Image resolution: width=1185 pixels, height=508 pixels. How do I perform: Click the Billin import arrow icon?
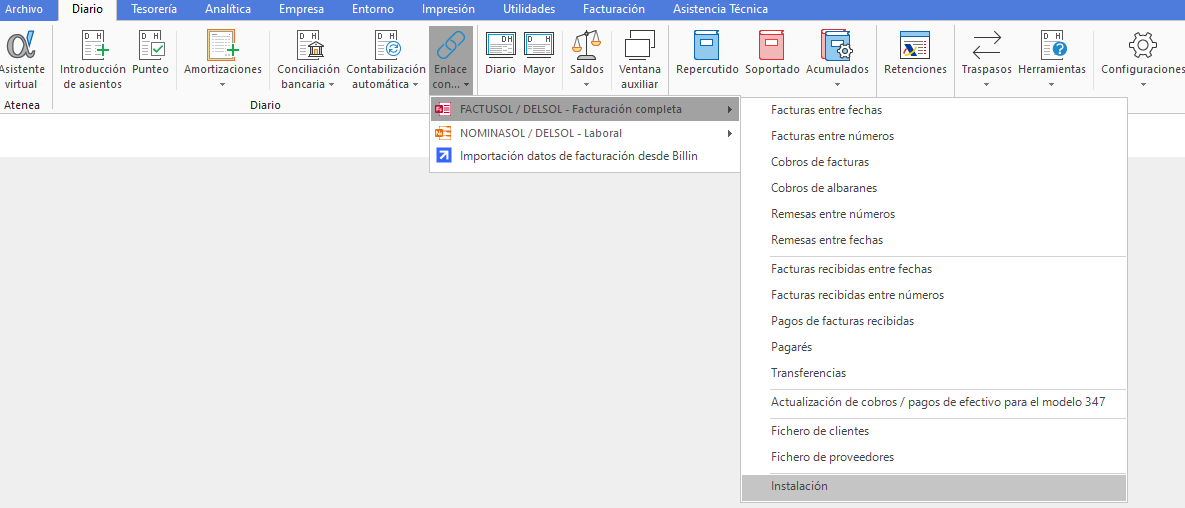[x=444, y=156]
